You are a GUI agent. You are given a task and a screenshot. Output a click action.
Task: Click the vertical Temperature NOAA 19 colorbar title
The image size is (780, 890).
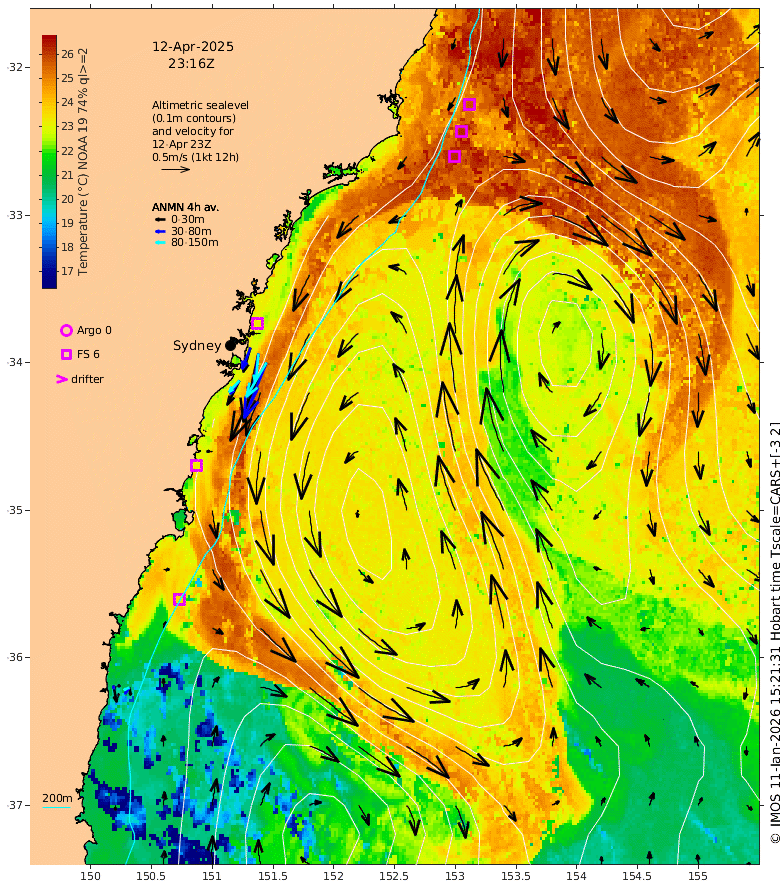tap(83, 162)
